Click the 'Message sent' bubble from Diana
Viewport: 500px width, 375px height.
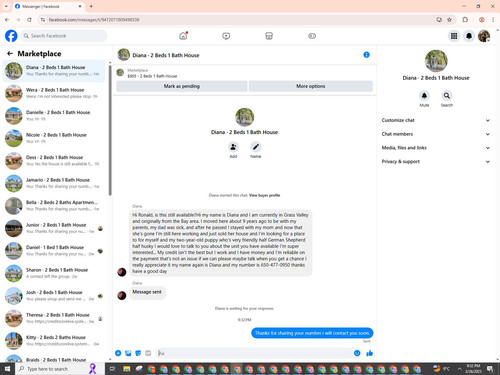tap(147, 292)
